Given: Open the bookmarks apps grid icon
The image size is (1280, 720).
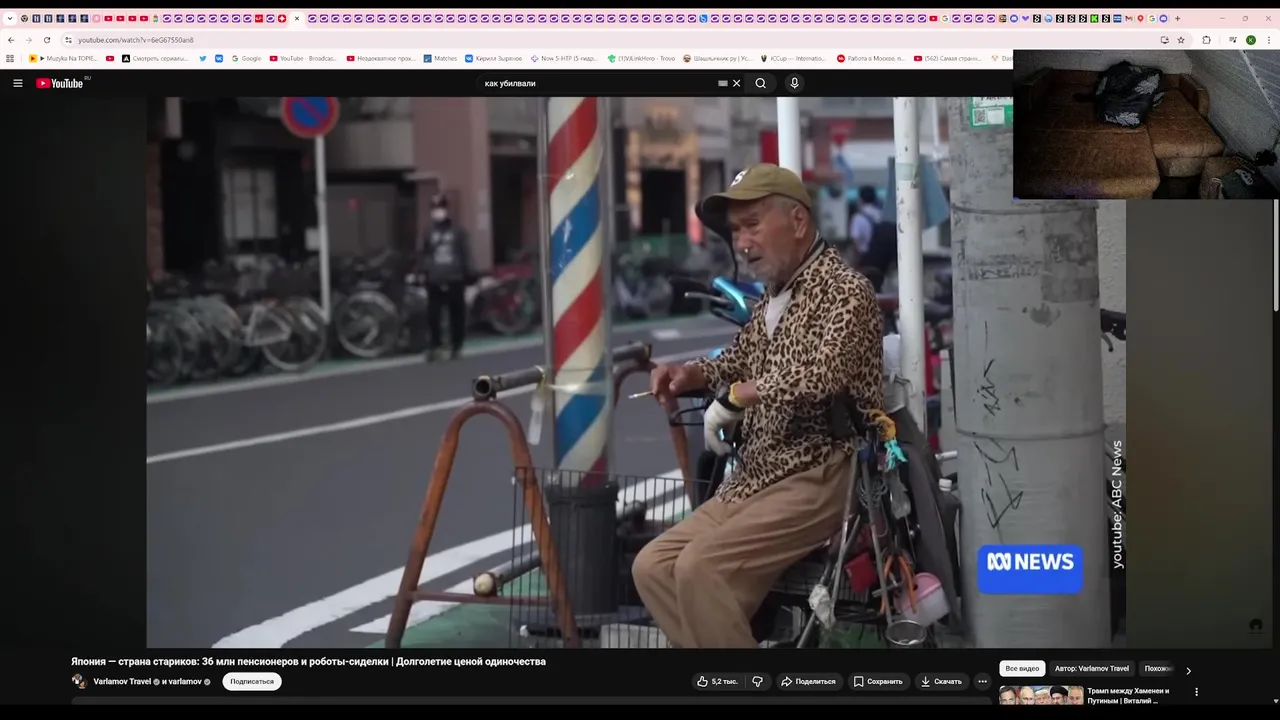Looking at the screenshot, I should (x=10, y=58).
